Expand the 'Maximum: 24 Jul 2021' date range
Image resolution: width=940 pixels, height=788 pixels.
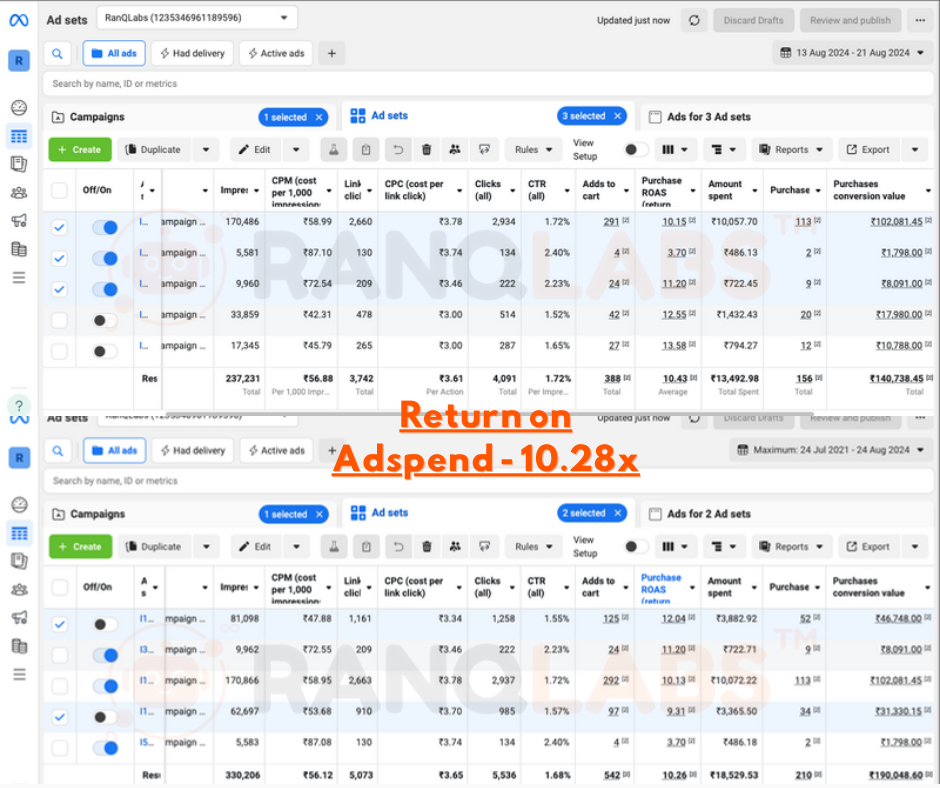tap(830, 450)
